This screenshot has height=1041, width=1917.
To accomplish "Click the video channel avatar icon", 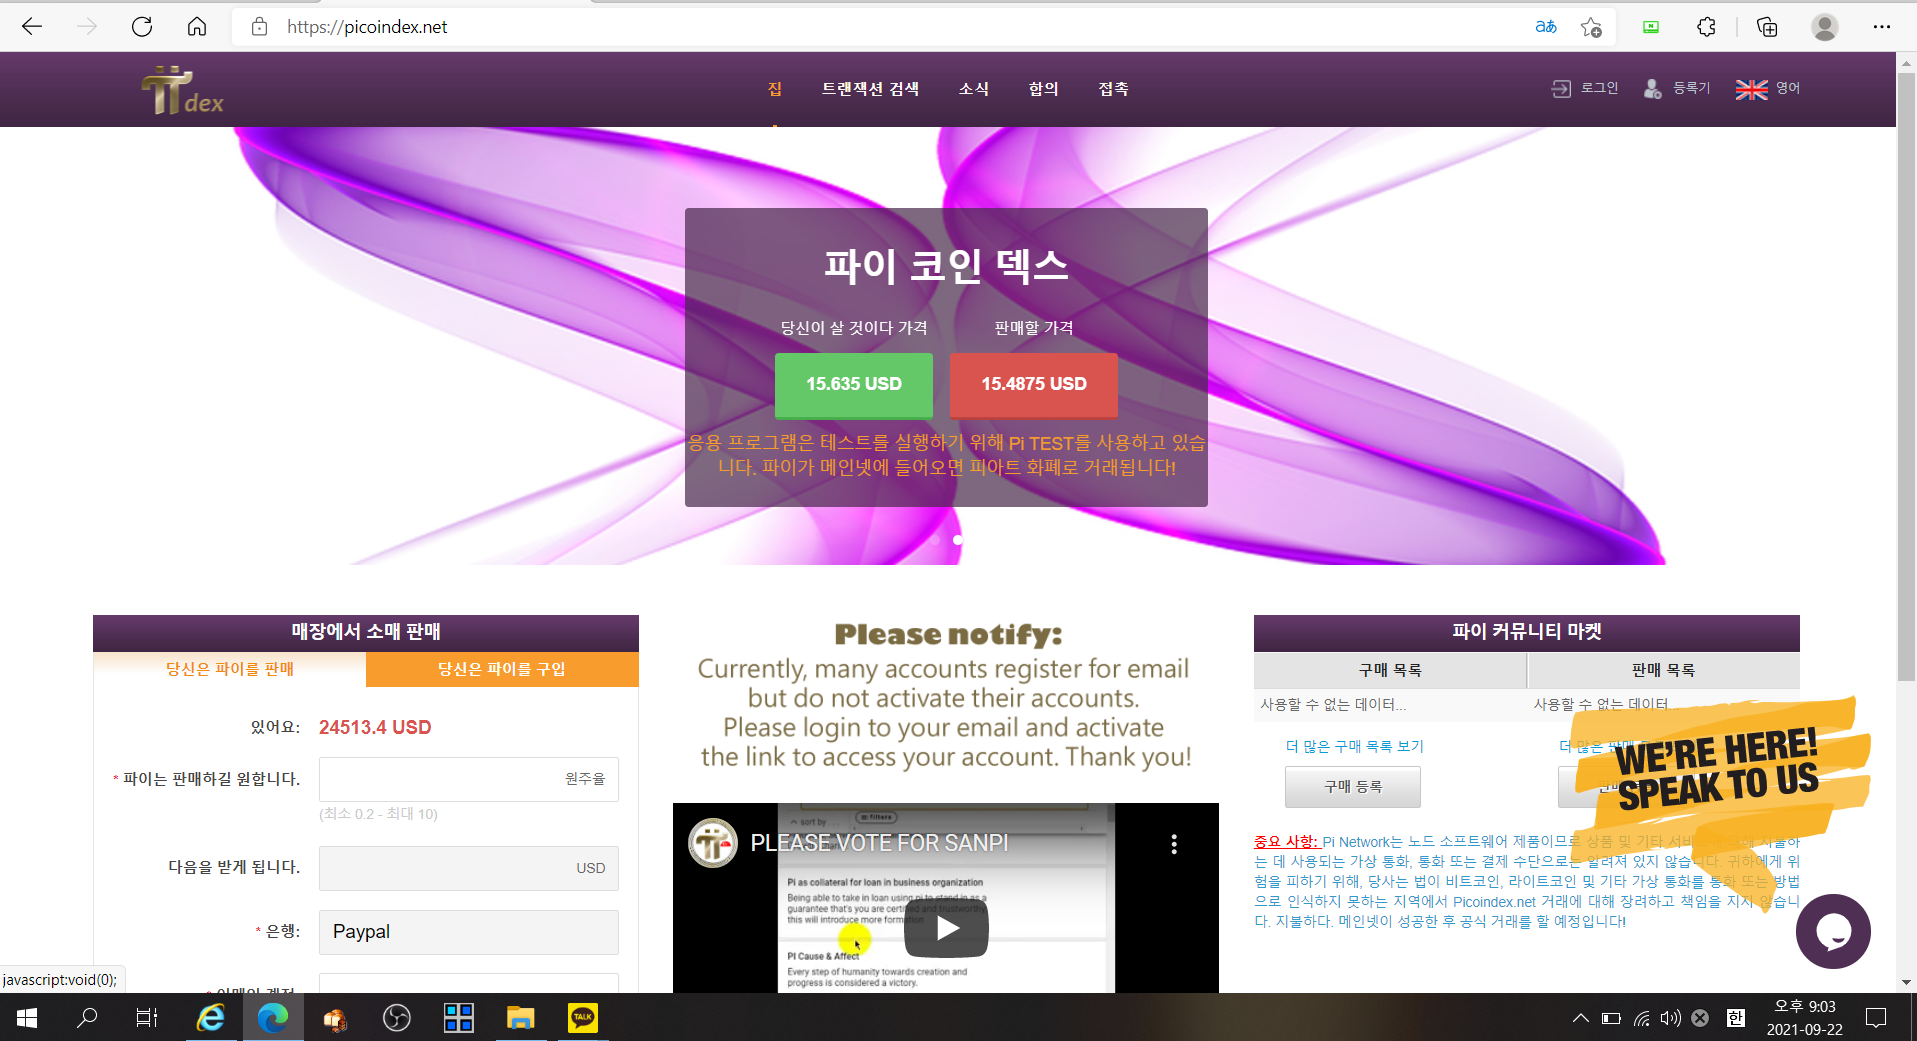I will 713,843.
